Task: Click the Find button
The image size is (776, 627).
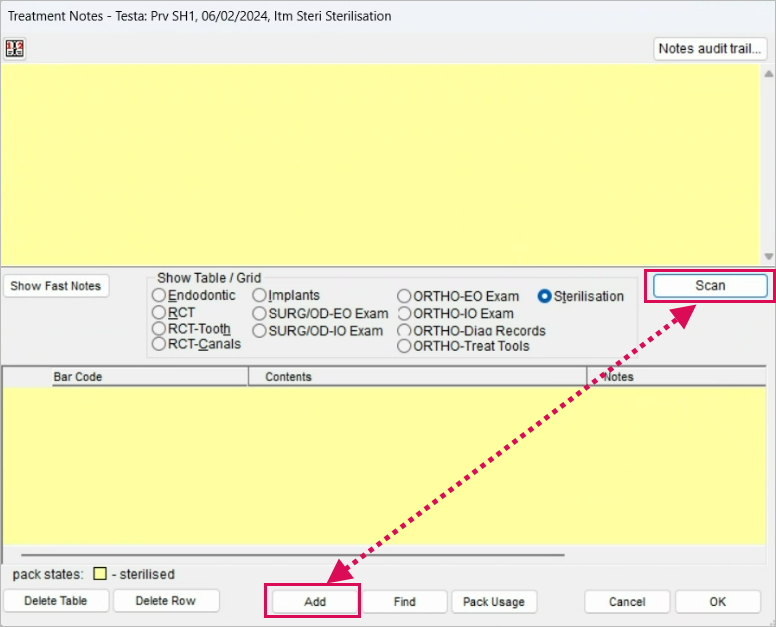Action: [x=404, y=602]
